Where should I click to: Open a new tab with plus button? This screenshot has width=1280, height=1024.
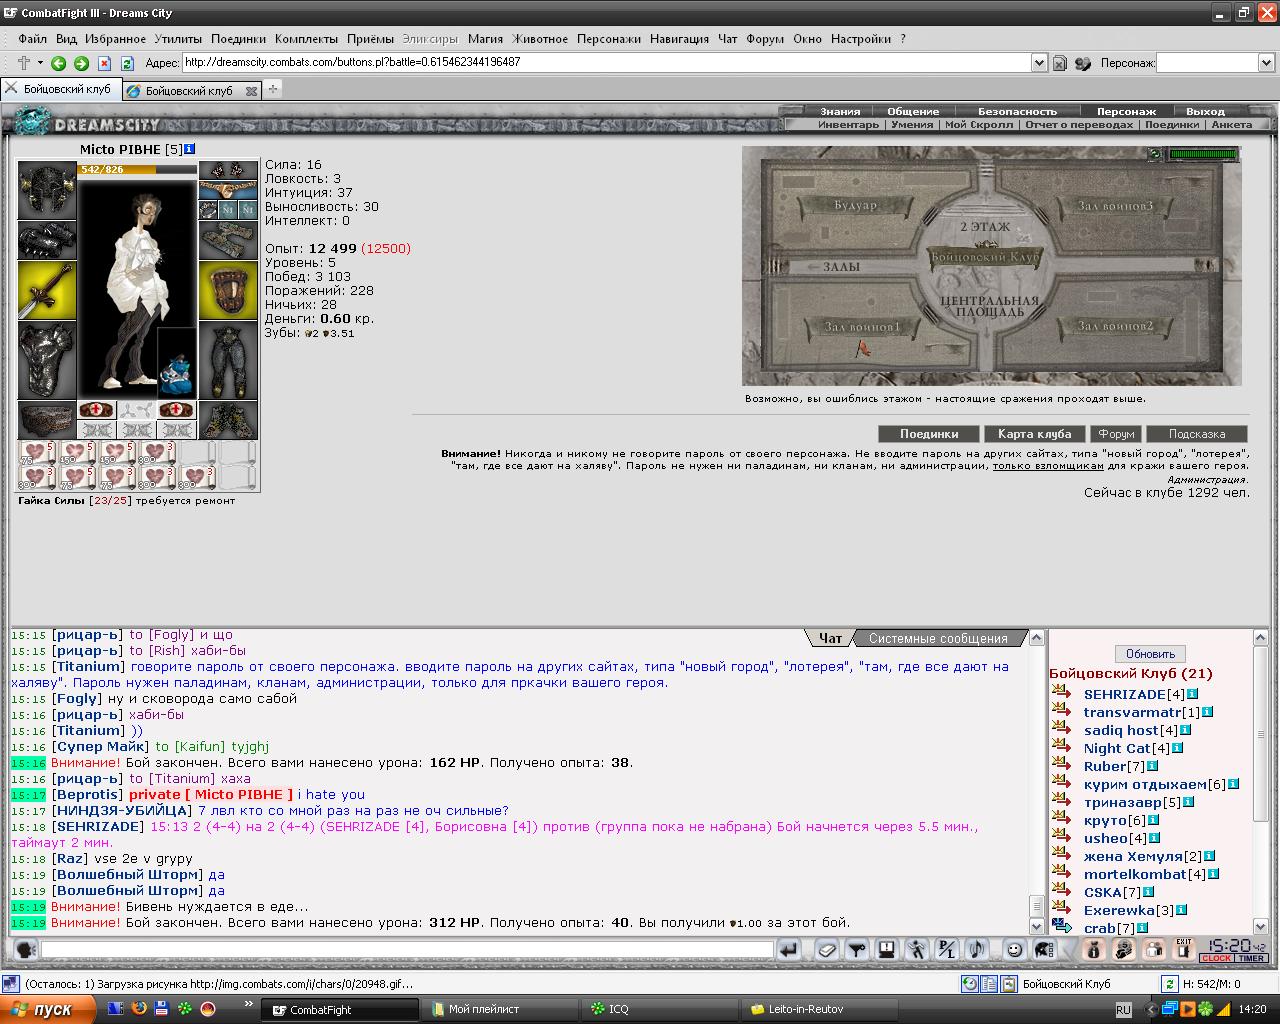(x=272, y=89)
